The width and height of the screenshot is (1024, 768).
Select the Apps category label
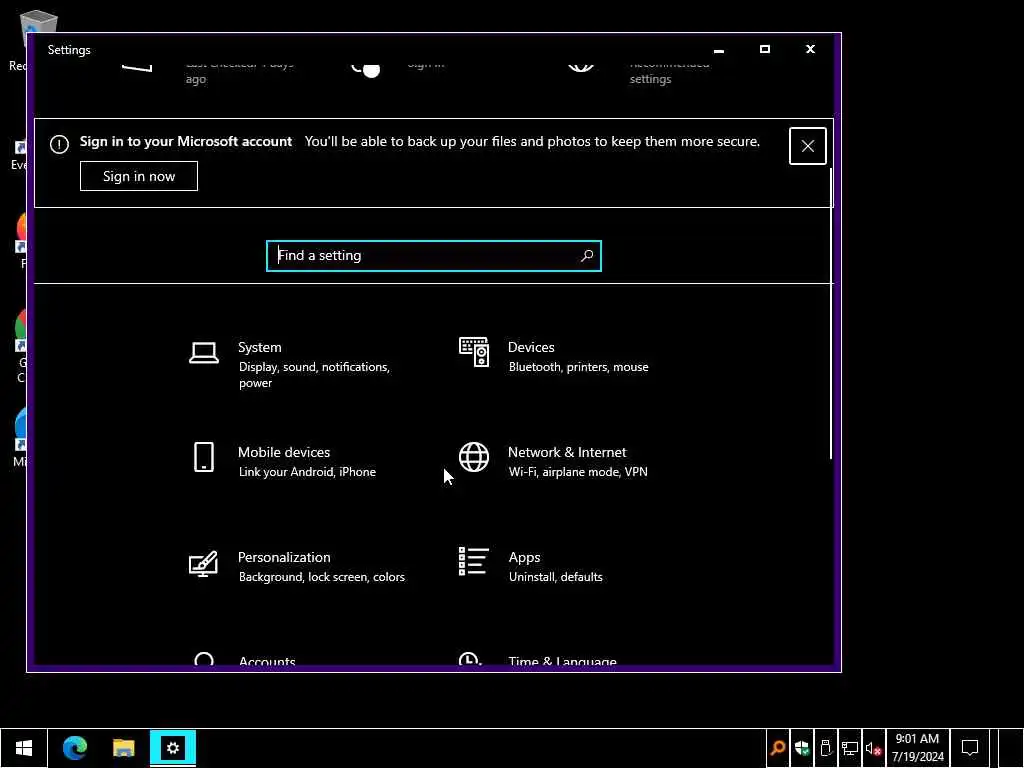tap(524, 558)
